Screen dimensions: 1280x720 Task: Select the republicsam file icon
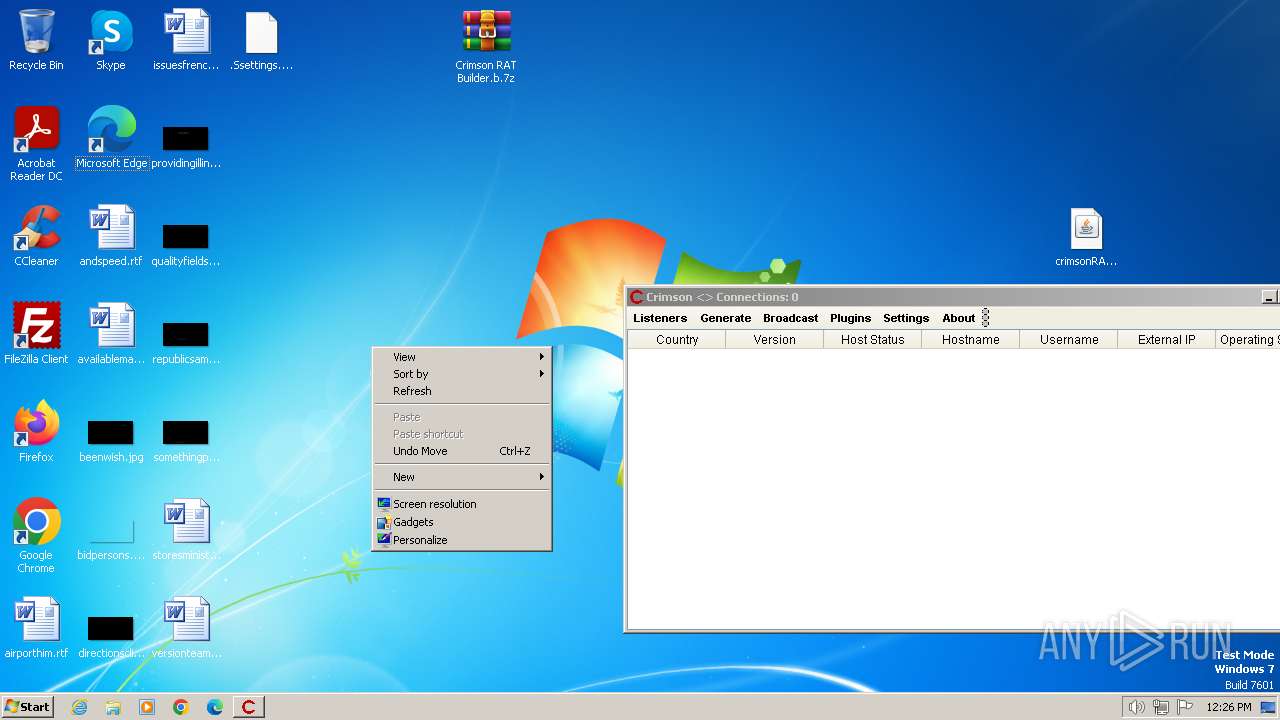click(x=186, y=342)
